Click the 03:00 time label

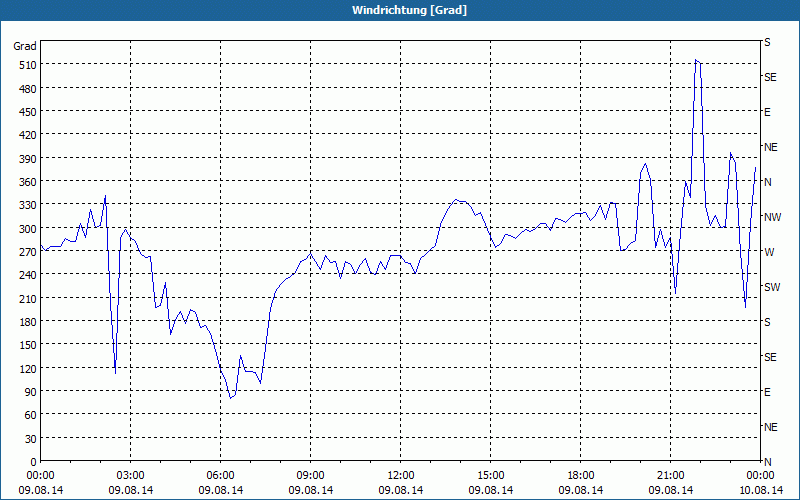(x=130, y=476)
